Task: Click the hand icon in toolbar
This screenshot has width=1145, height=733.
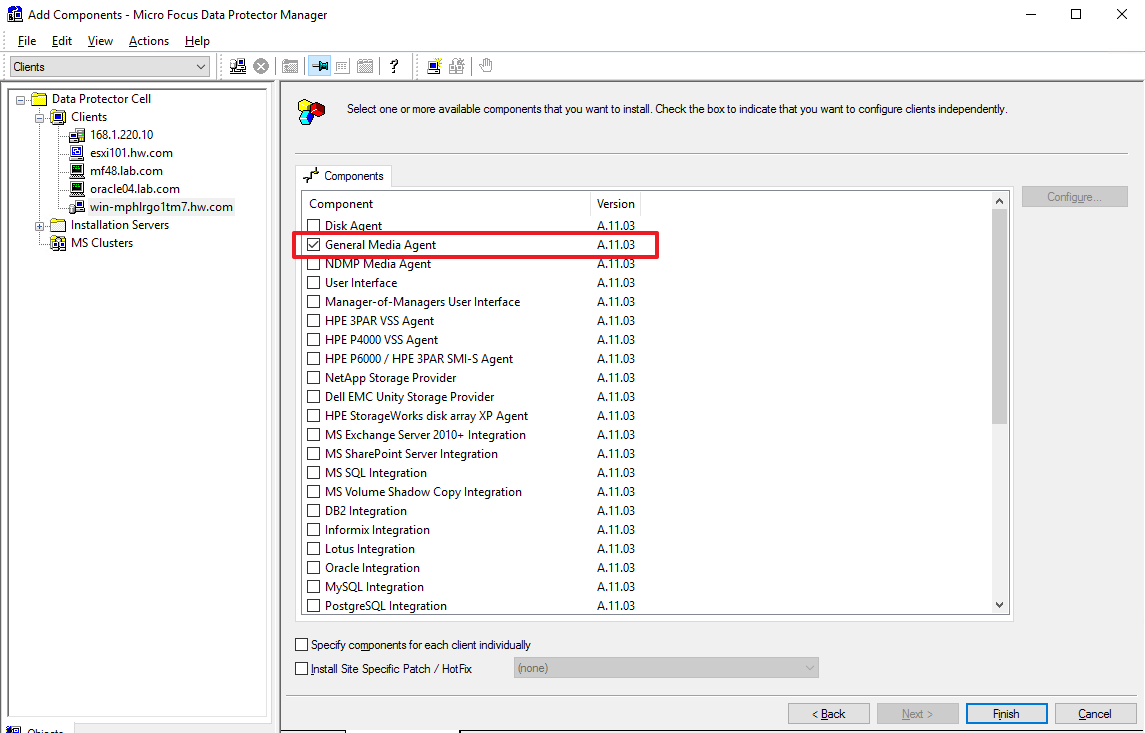Action: pyautogui.click(x=486, y=66)
